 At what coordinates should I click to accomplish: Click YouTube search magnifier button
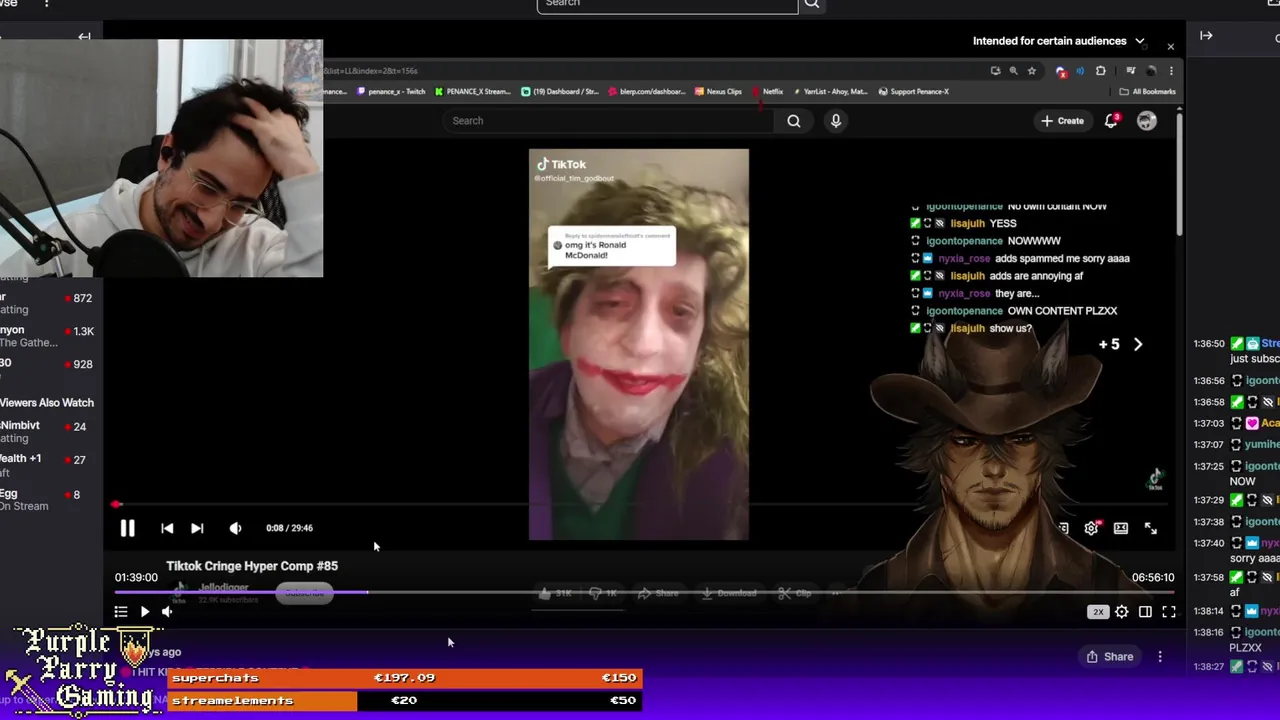794,121
